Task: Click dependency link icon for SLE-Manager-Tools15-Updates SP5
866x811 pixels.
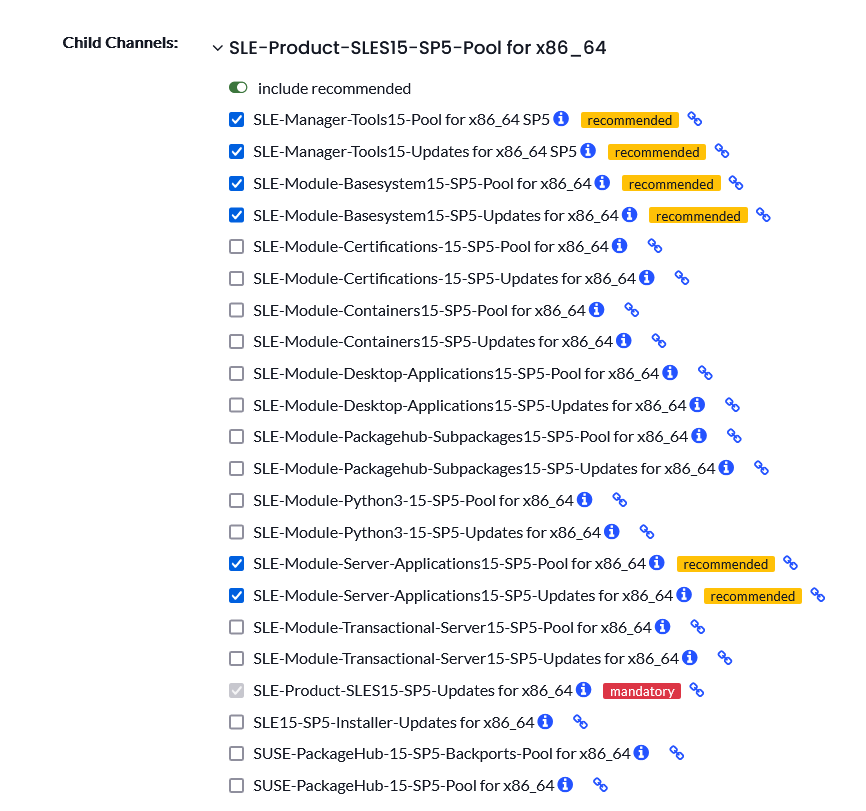Action: tap(722, 151)
